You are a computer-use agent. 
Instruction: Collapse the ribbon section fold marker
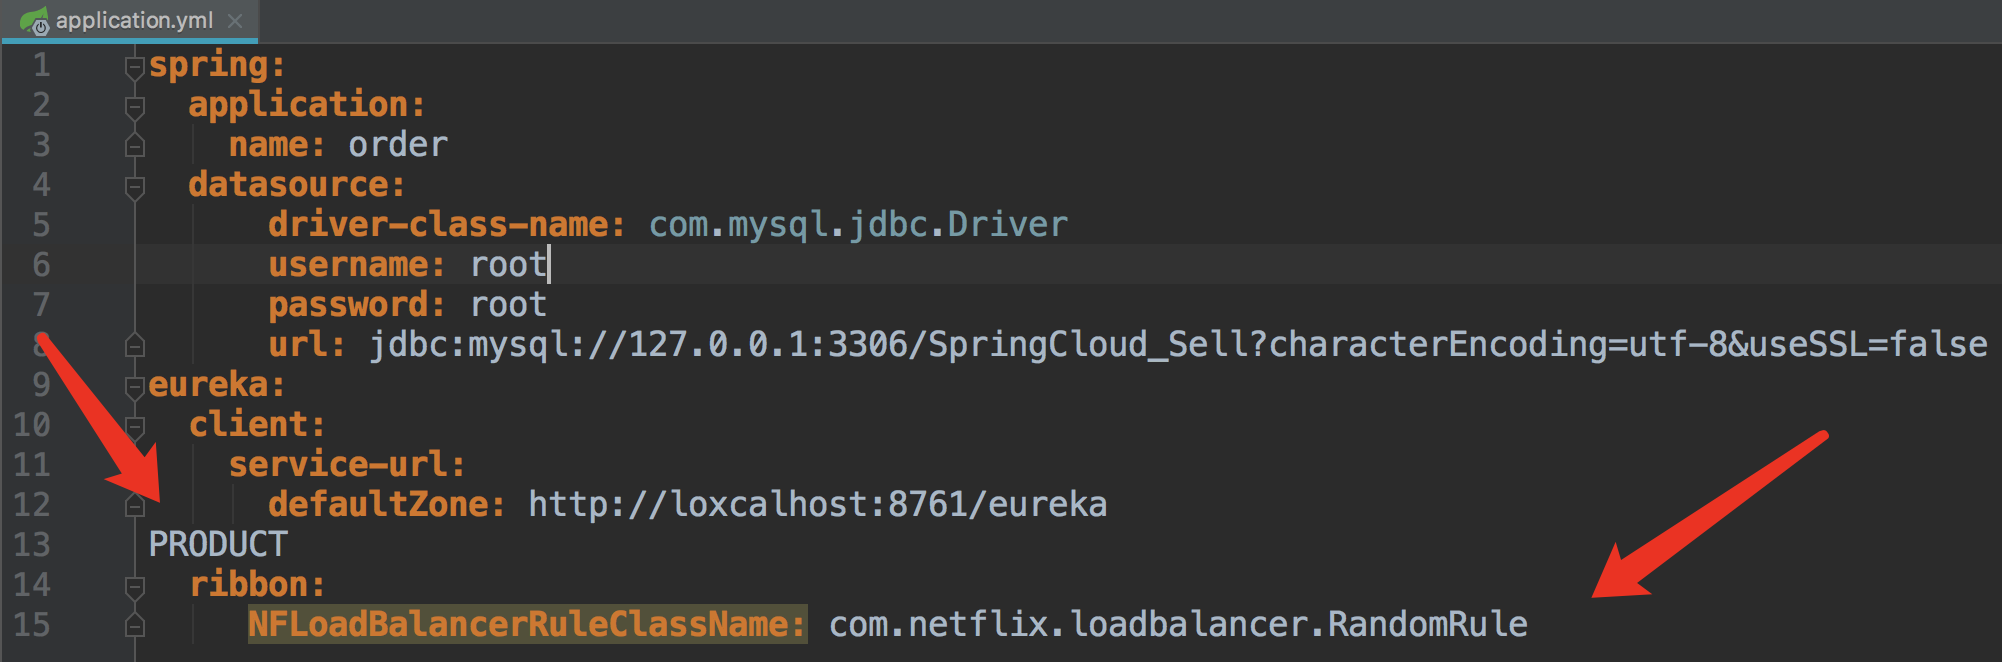tap(135, 586)
